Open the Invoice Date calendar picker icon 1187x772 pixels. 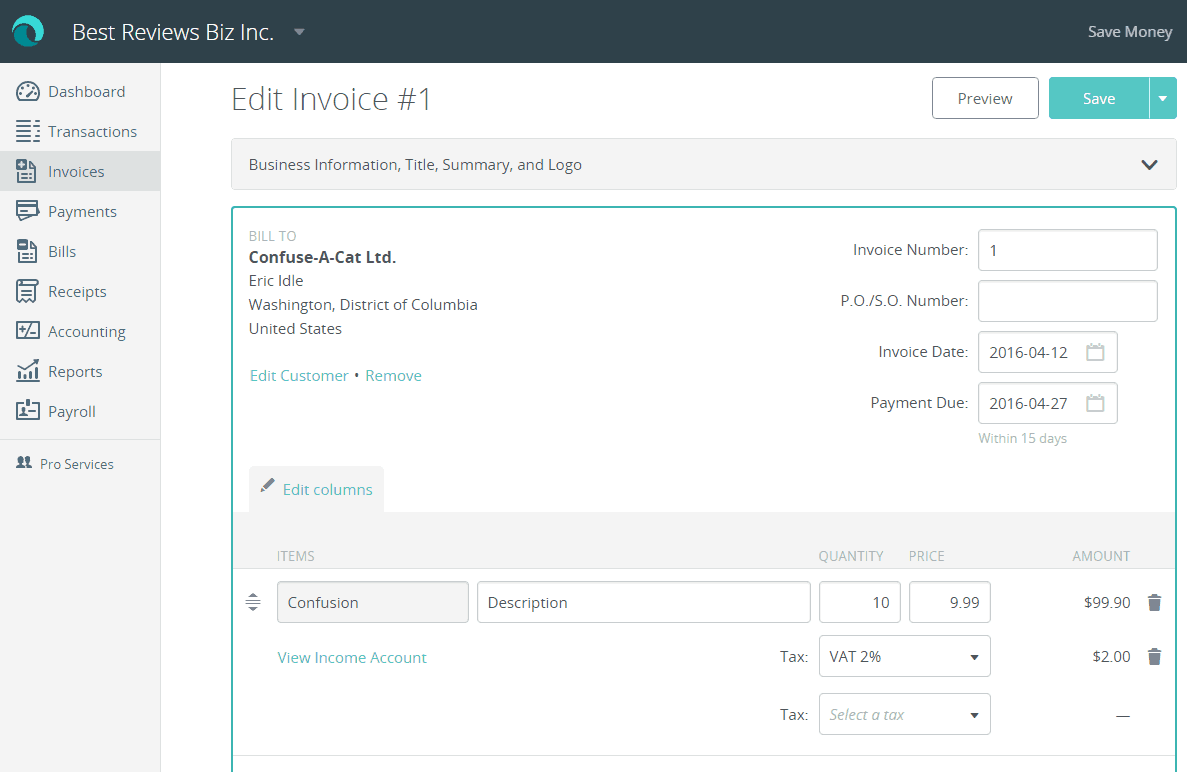coord(1095,352)
